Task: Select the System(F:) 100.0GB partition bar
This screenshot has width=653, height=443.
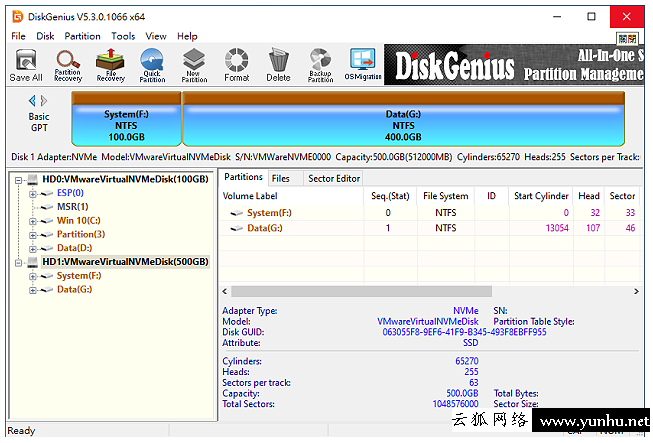Action: point(126,119)
